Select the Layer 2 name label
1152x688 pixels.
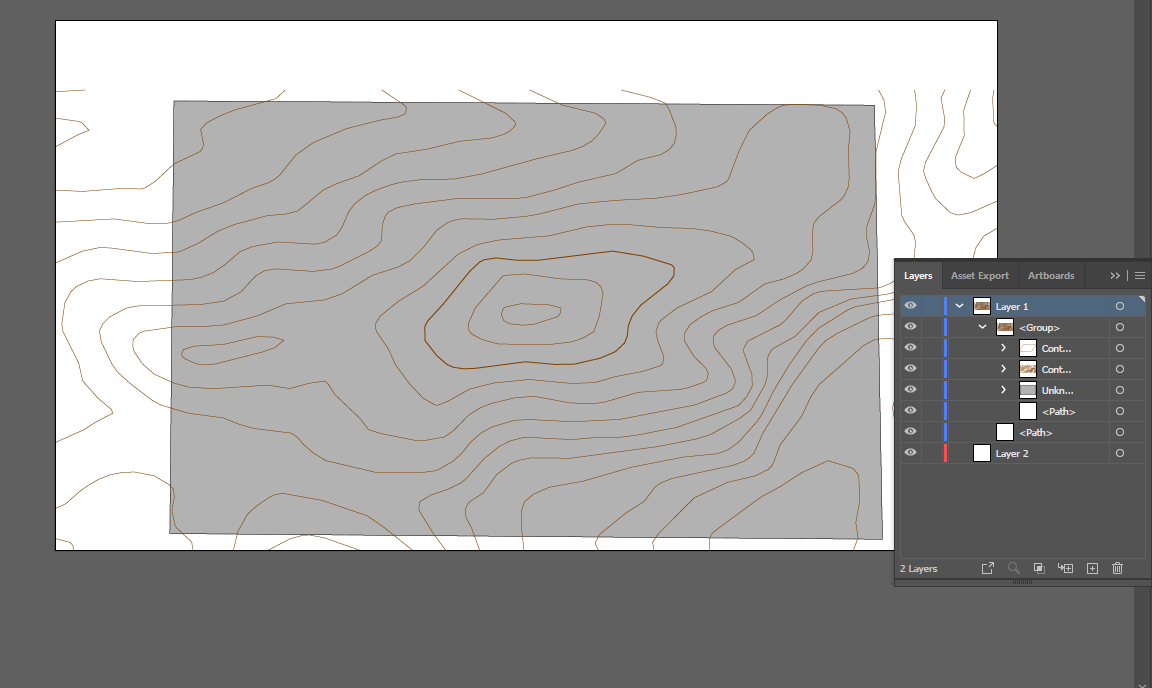[x=1012, y=454]
